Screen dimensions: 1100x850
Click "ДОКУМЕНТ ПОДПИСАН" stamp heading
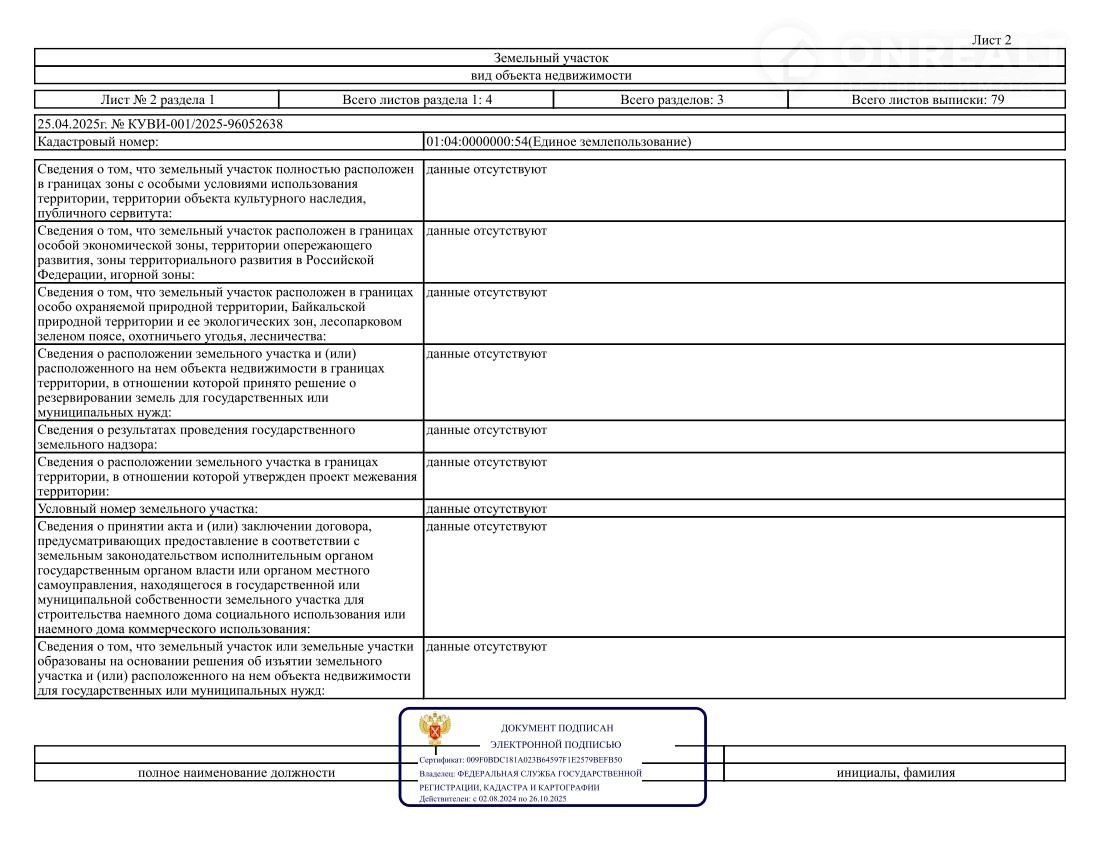[556, 728]
